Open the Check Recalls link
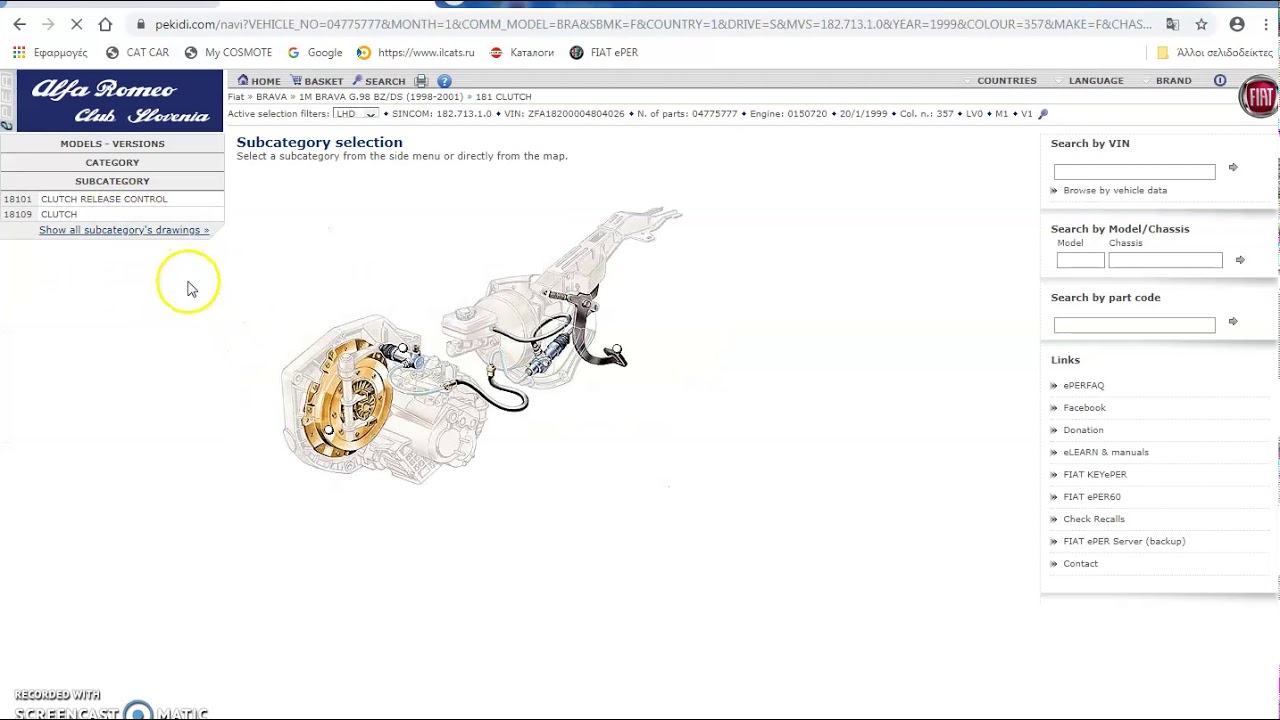The width and height of the screenshot is (1280, 720). pyautogui.click(x=1094, y=519)
